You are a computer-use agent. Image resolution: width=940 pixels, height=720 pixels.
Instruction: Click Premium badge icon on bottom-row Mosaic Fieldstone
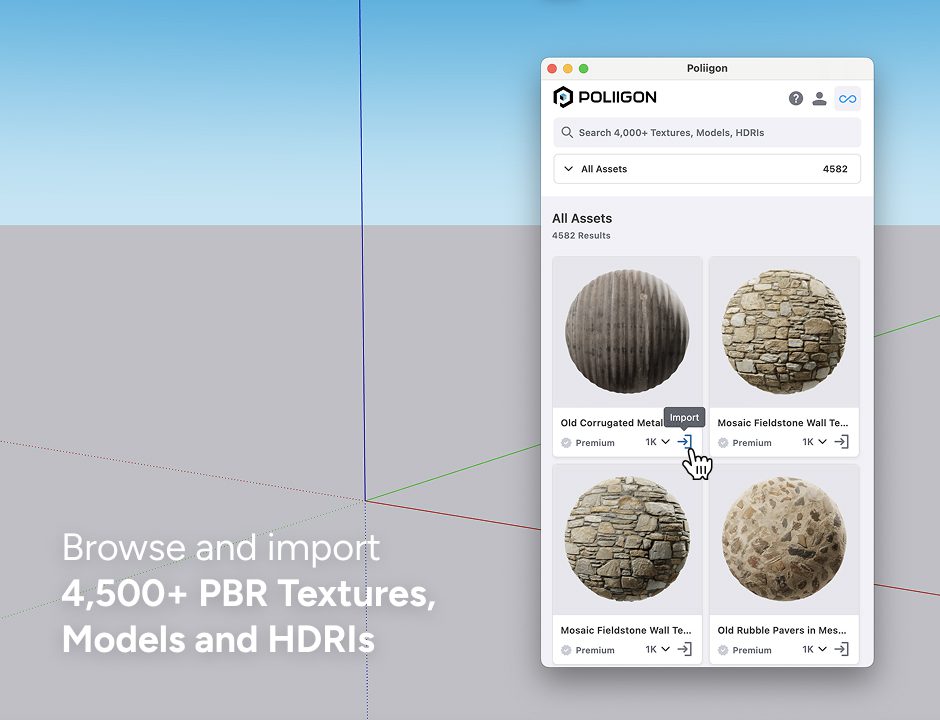[566, 650]
